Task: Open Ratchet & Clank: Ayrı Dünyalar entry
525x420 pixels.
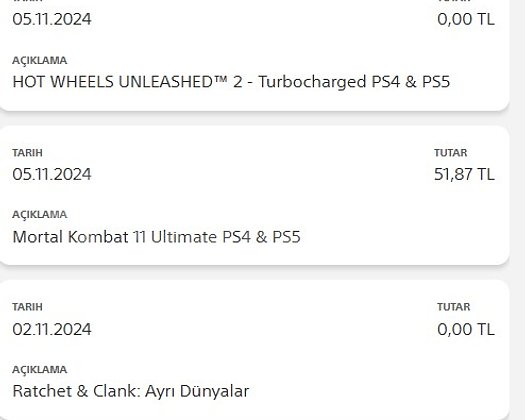Action: click(131, 391)
